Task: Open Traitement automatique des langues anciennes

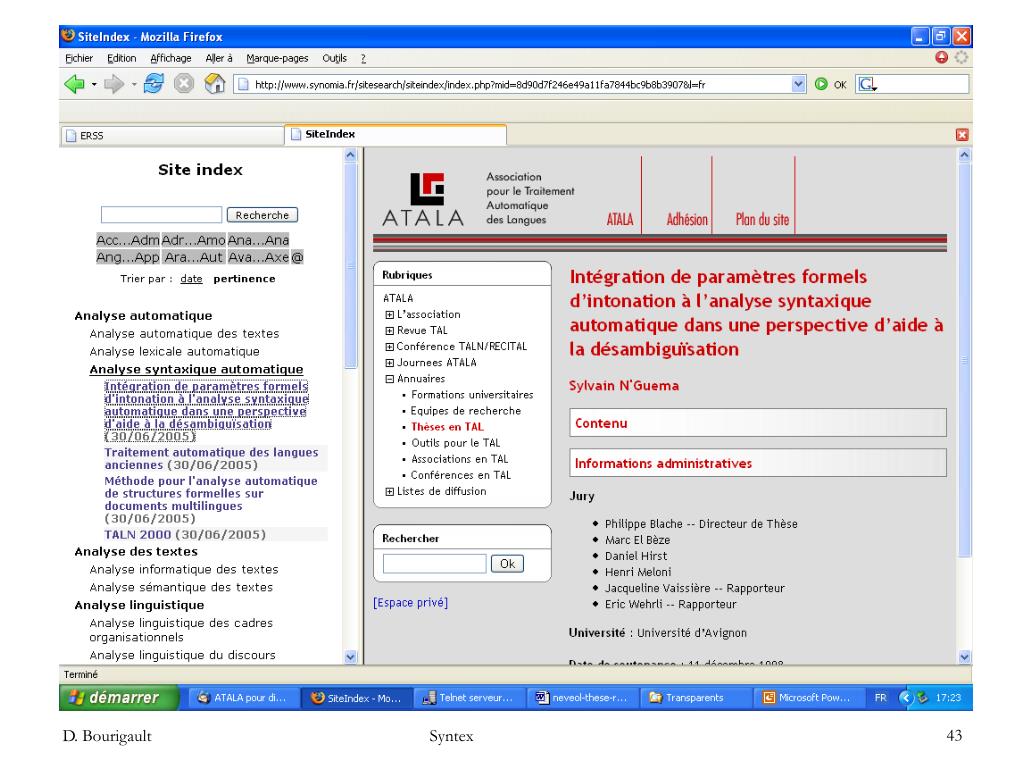Action: 211,458
